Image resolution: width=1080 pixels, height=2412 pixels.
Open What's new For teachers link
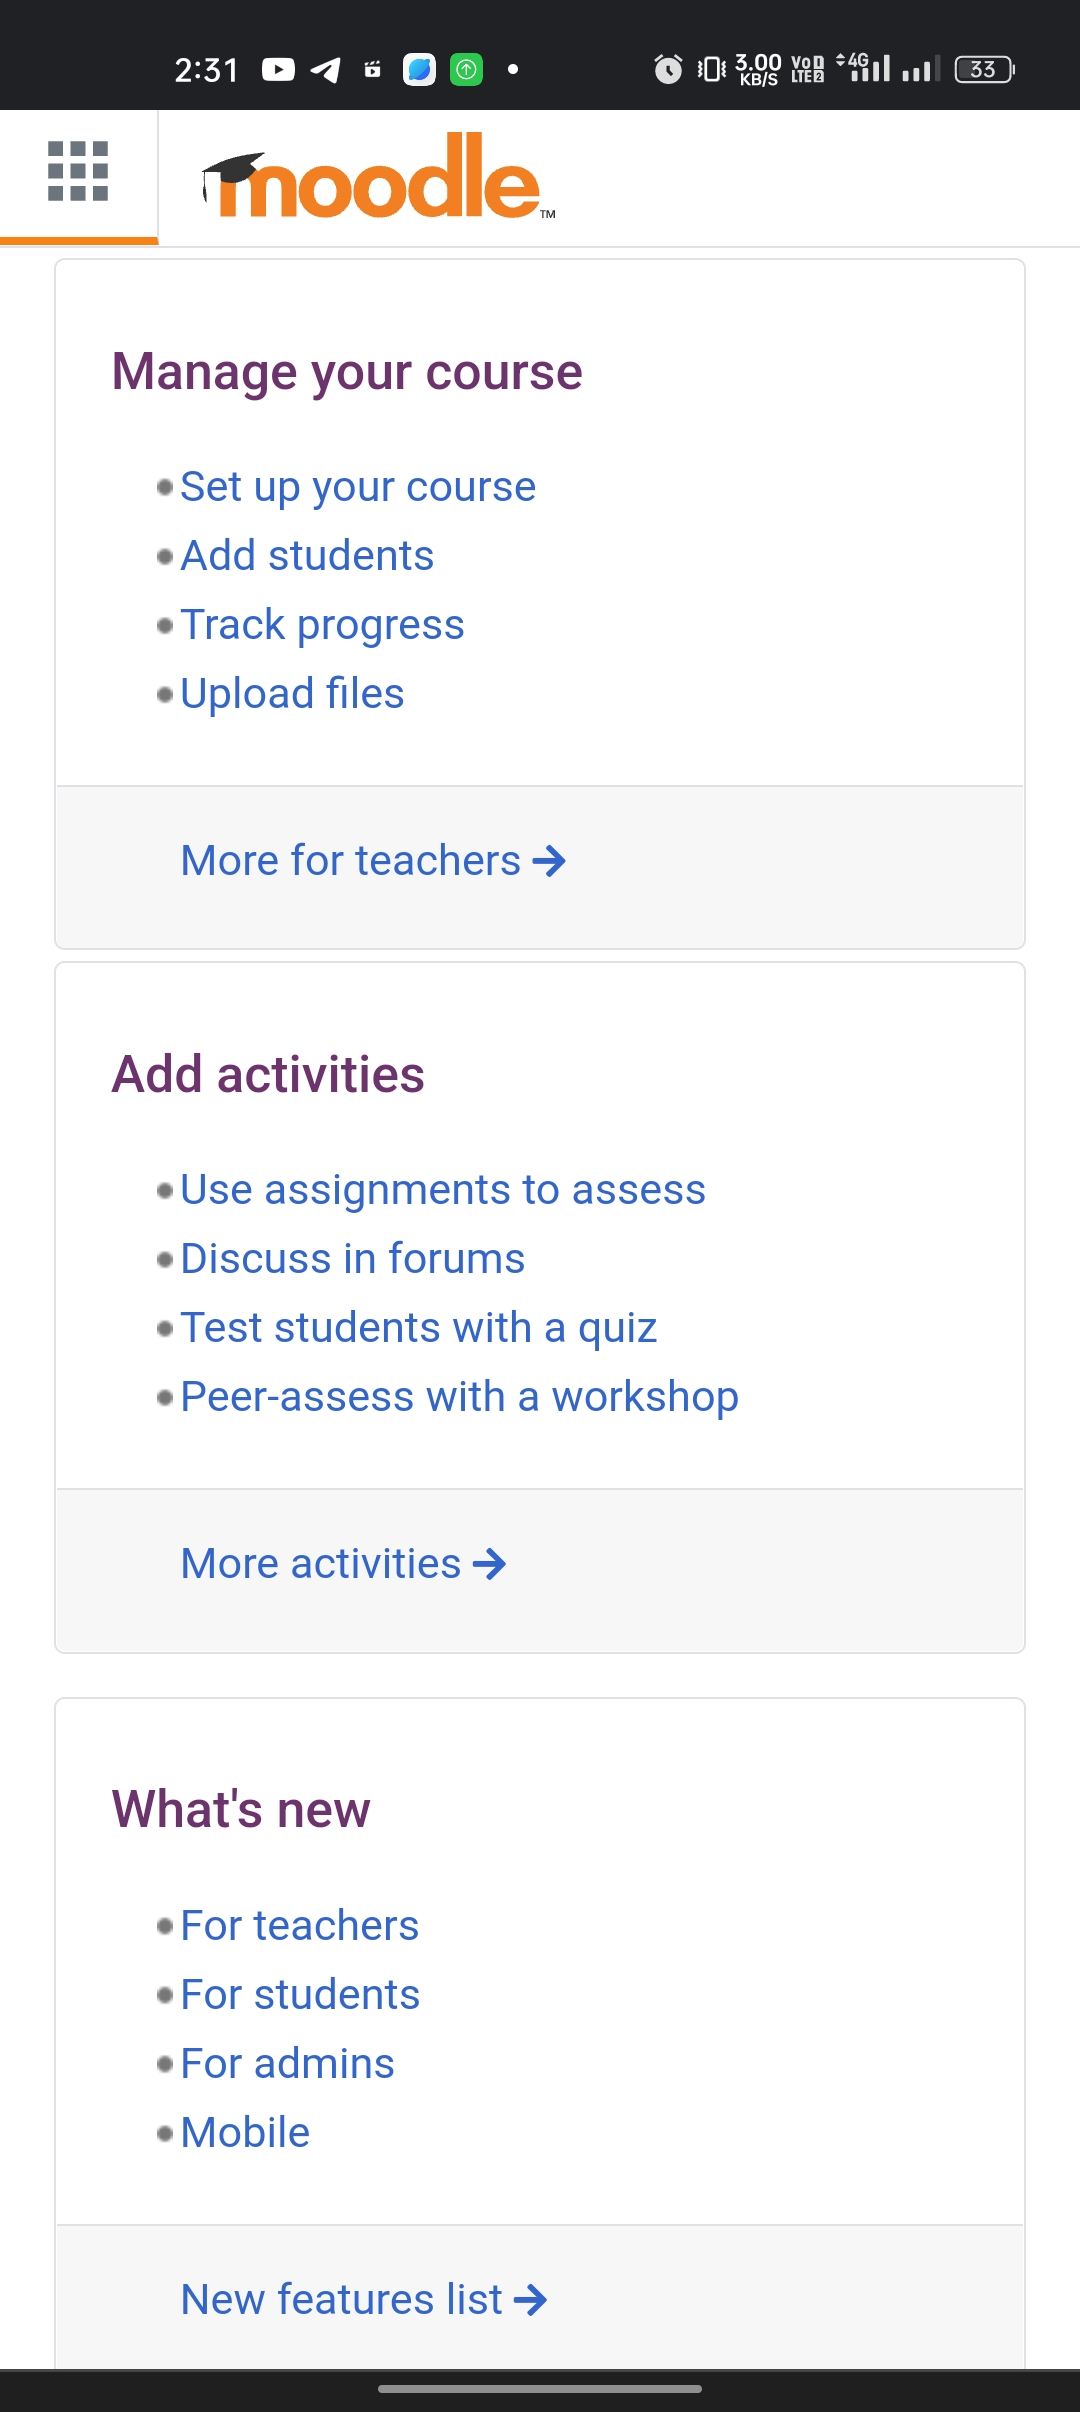[x=299, y=1926]
